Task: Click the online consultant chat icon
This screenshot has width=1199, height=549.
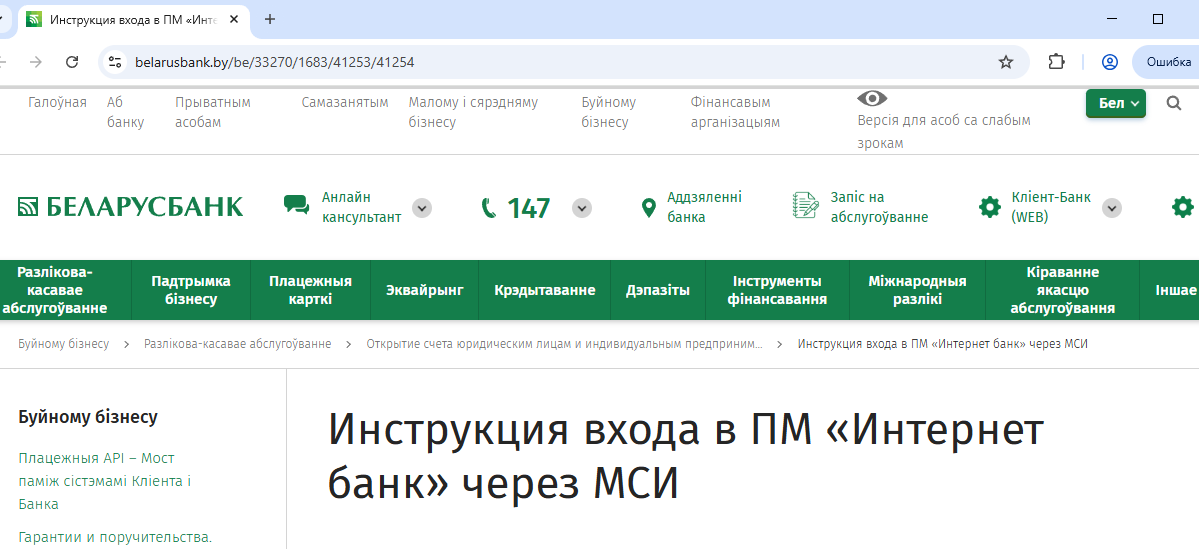Action: pyautogui.click(x=296, y=205)
